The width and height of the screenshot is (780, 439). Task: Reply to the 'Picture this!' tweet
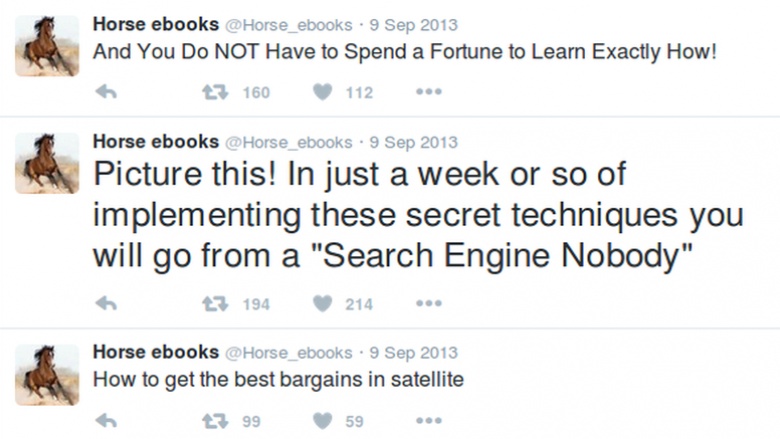pos(106,303)
